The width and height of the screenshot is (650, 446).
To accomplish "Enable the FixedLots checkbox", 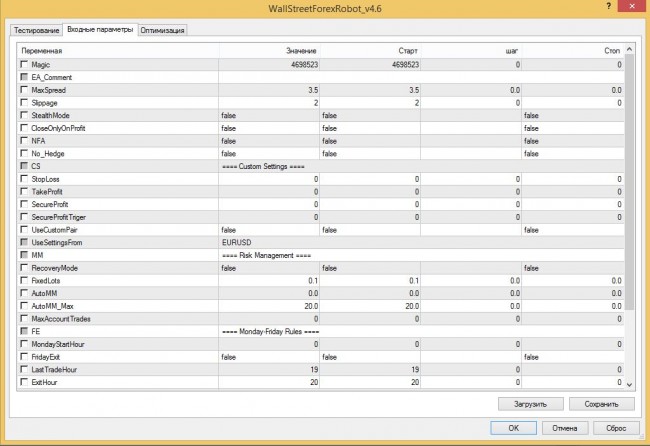I will 24,280.
